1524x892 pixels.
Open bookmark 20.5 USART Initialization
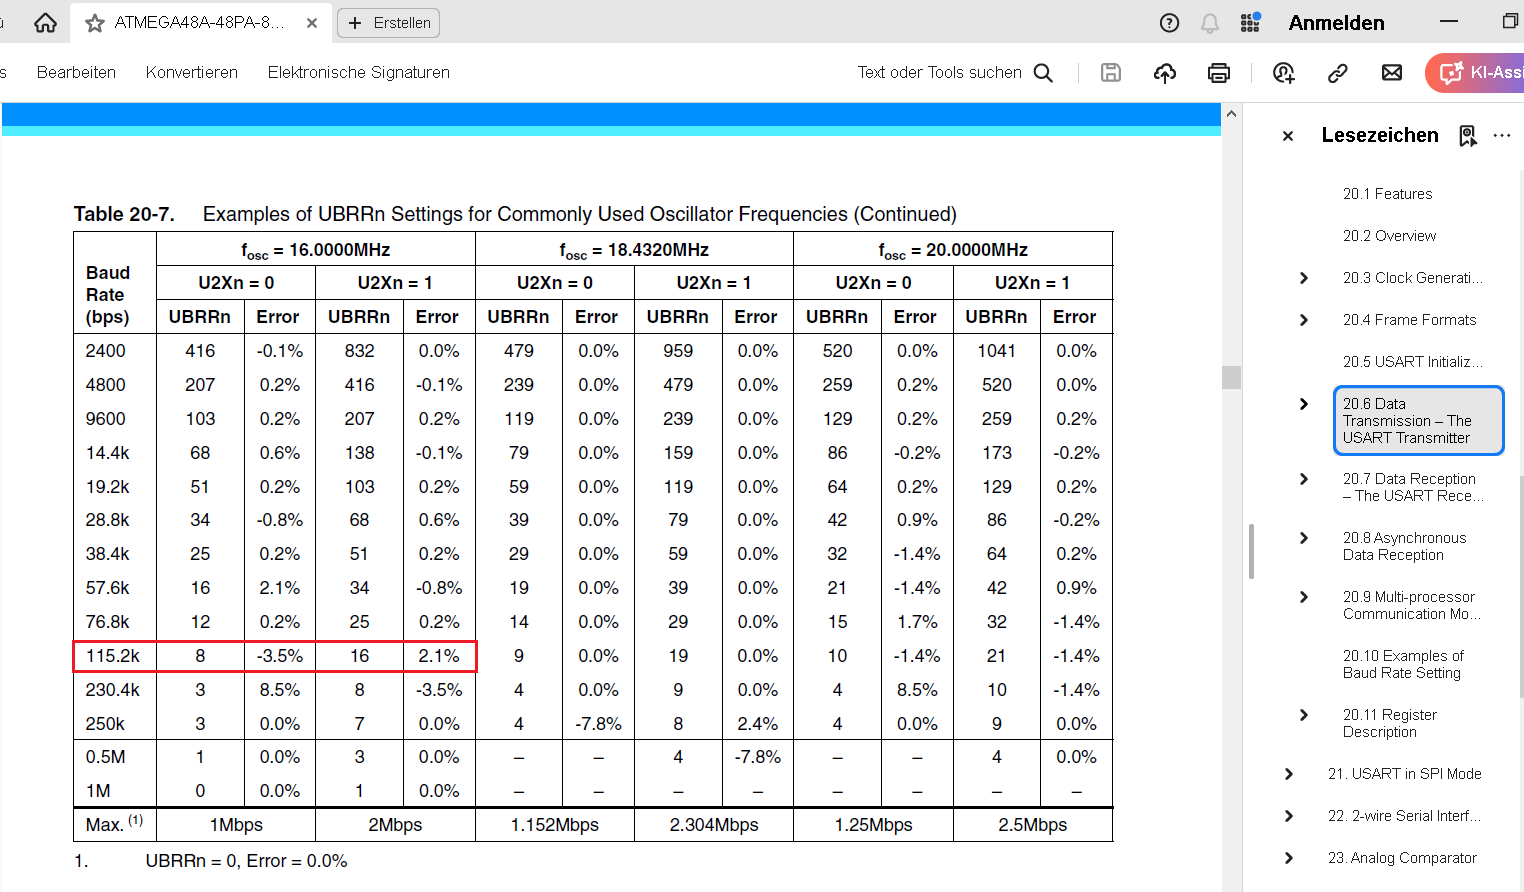[x=1413, y=362]
